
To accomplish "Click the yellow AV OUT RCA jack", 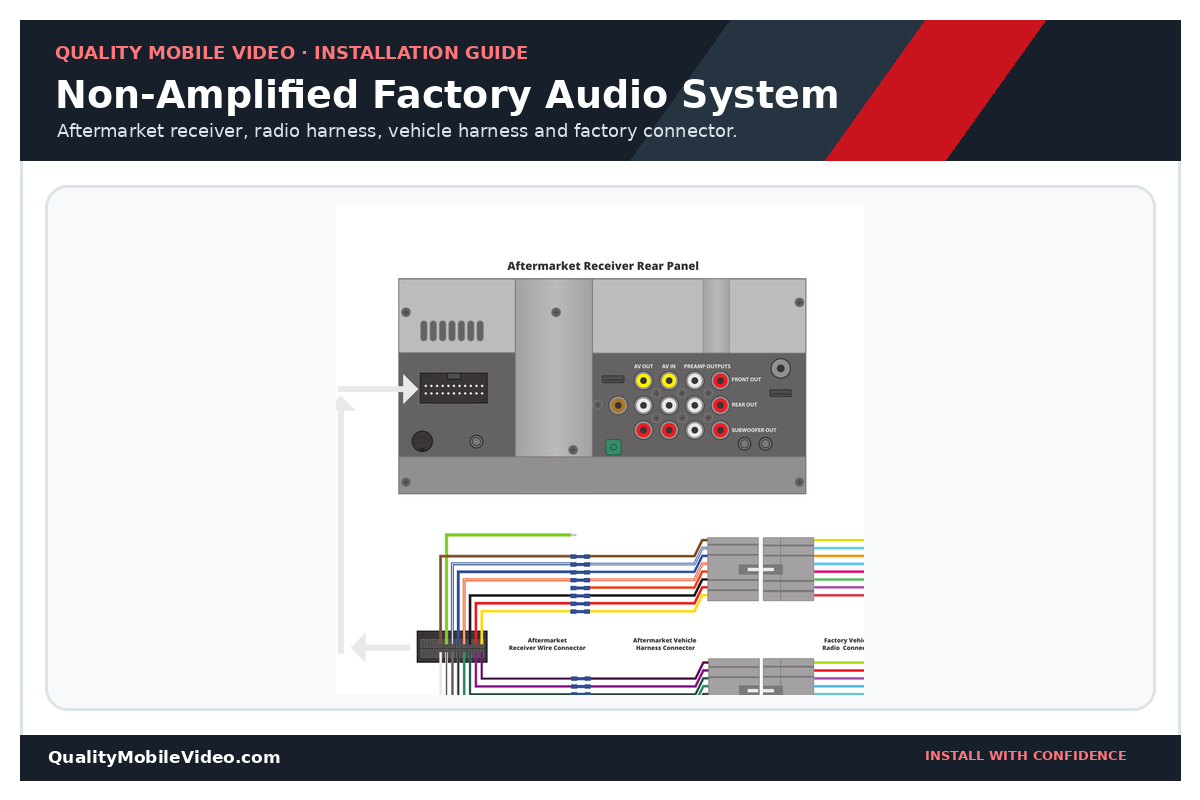I will click(x=643, y=381).
